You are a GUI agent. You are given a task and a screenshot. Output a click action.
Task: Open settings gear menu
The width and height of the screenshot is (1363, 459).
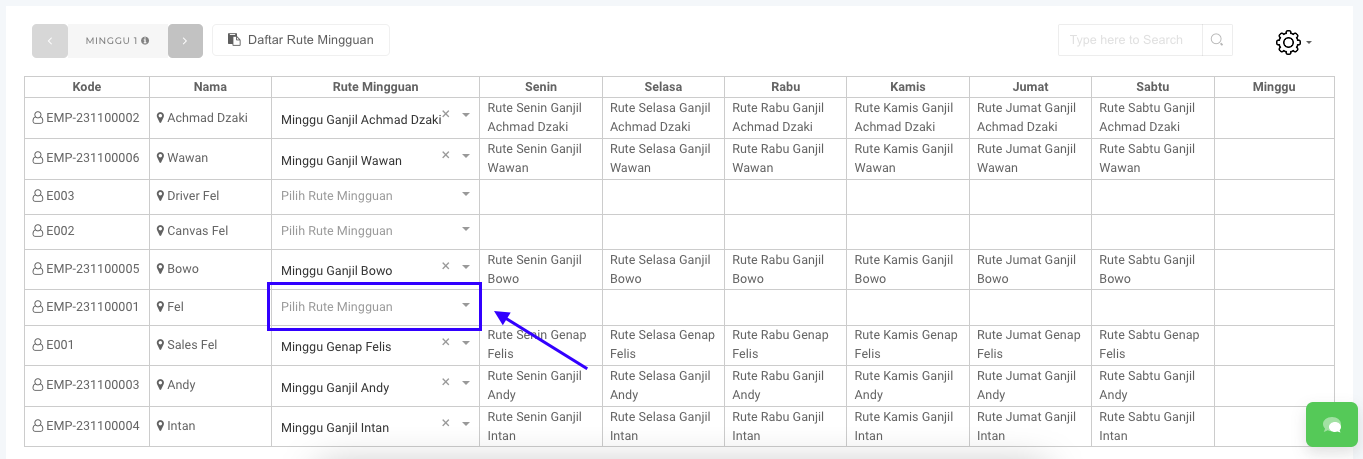1288,42
